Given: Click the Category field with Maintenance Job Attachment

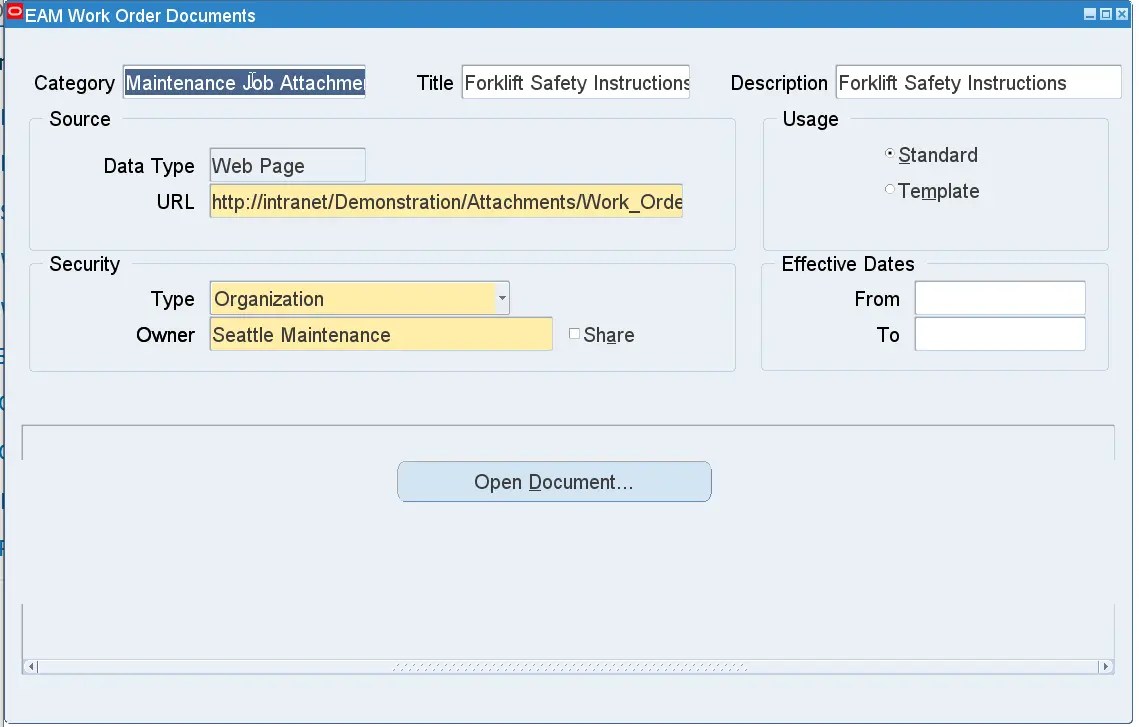Looking at the screenshot, I should coord(243,82).
